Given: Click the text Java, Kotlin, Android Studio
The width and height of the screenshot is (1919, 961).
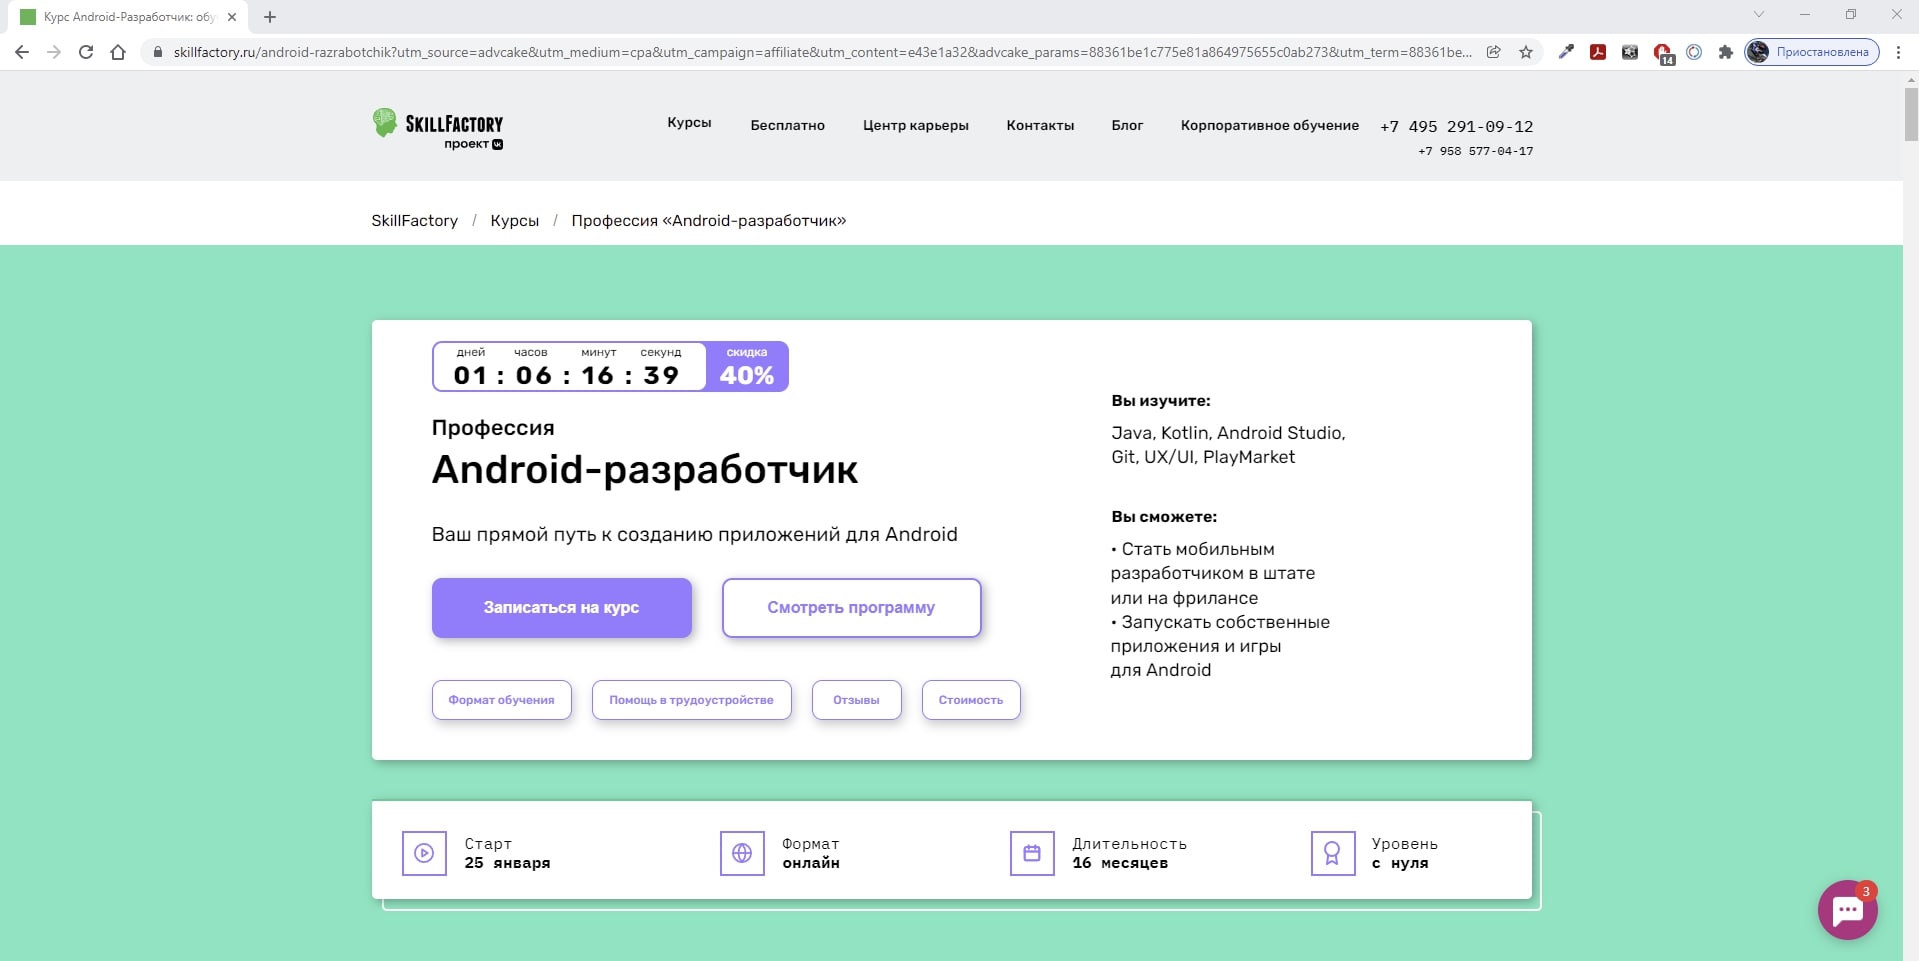Looking at the screenshot, I should tap(1228, 433).
